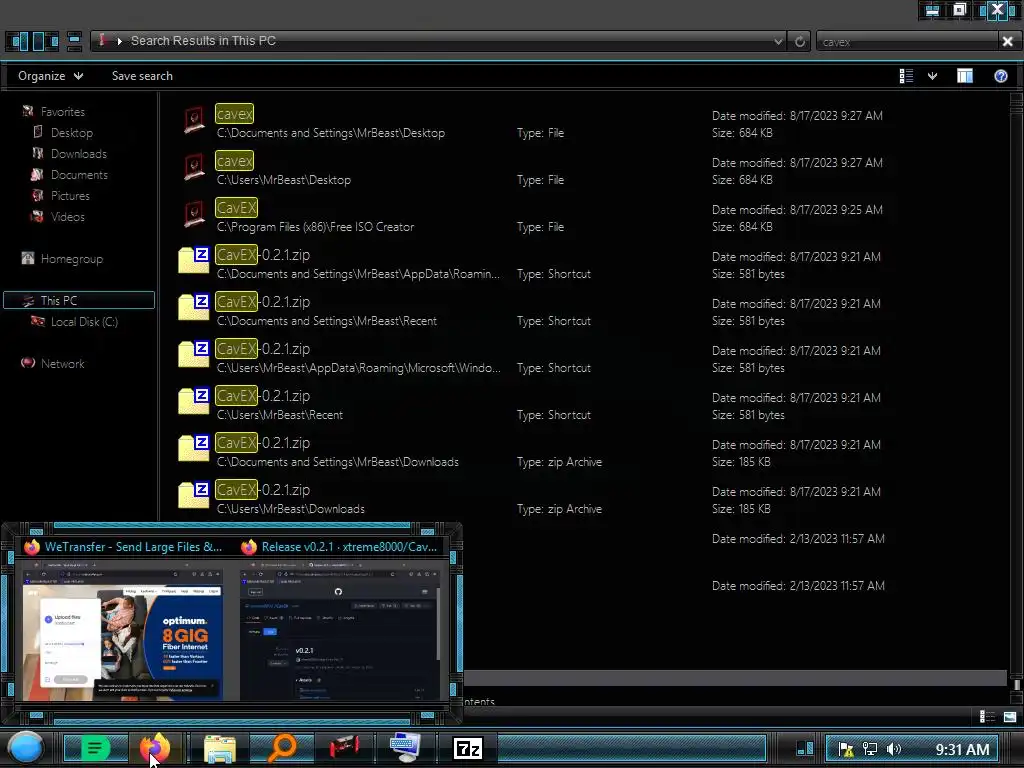Click the Save search button
Screen dimensions: 1024x768
pyautogui.click(x=142, y=76)
